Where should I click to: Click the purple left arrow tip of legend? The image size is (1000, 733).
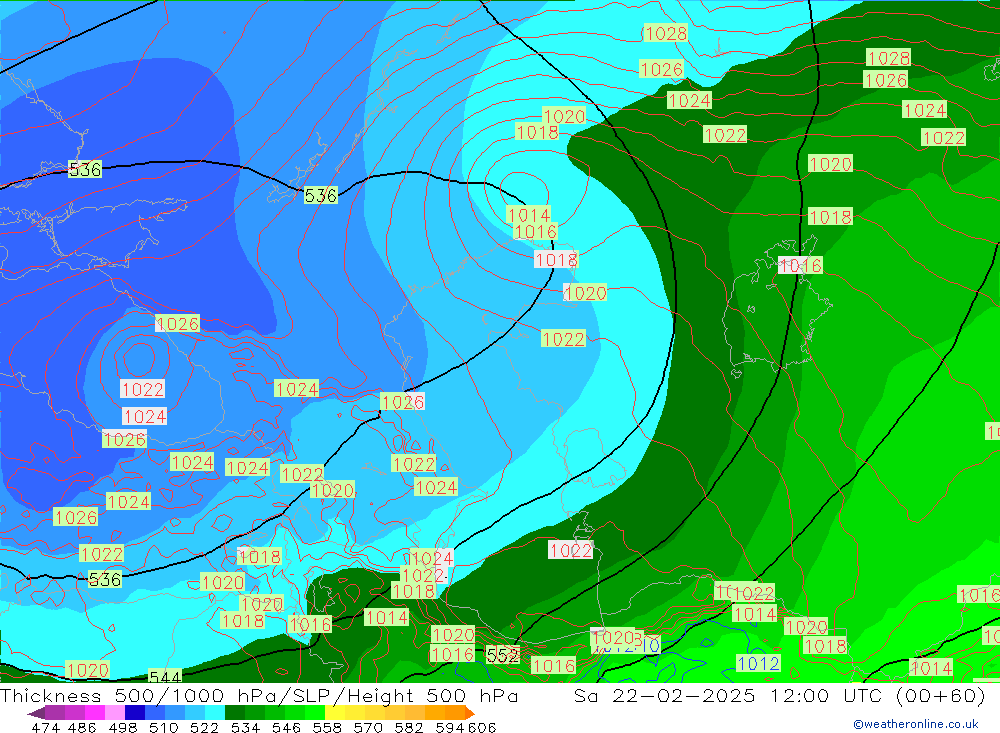(x=36, y=714)
